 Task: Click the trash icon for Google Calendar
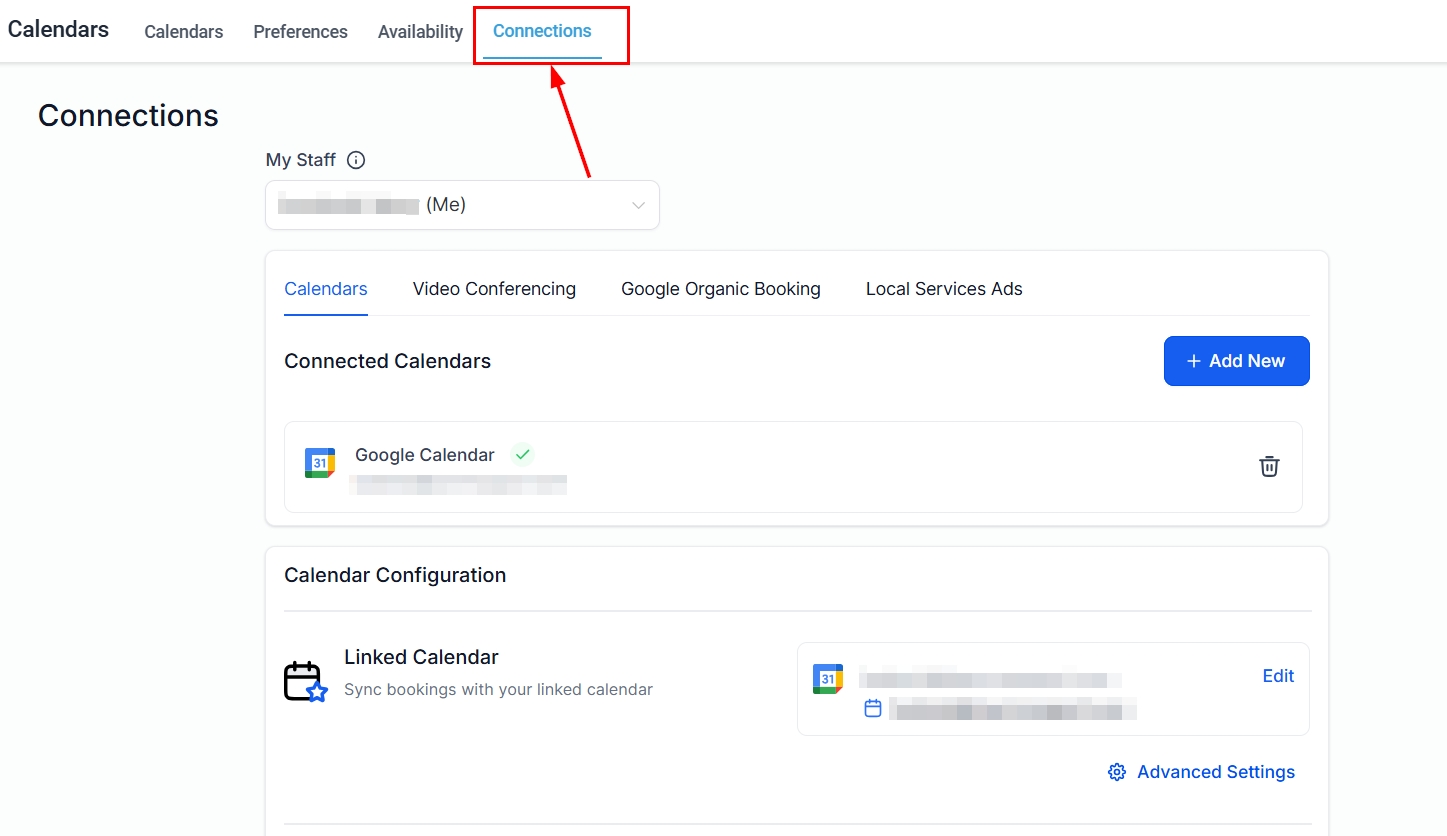click(x=1268, y=466)
